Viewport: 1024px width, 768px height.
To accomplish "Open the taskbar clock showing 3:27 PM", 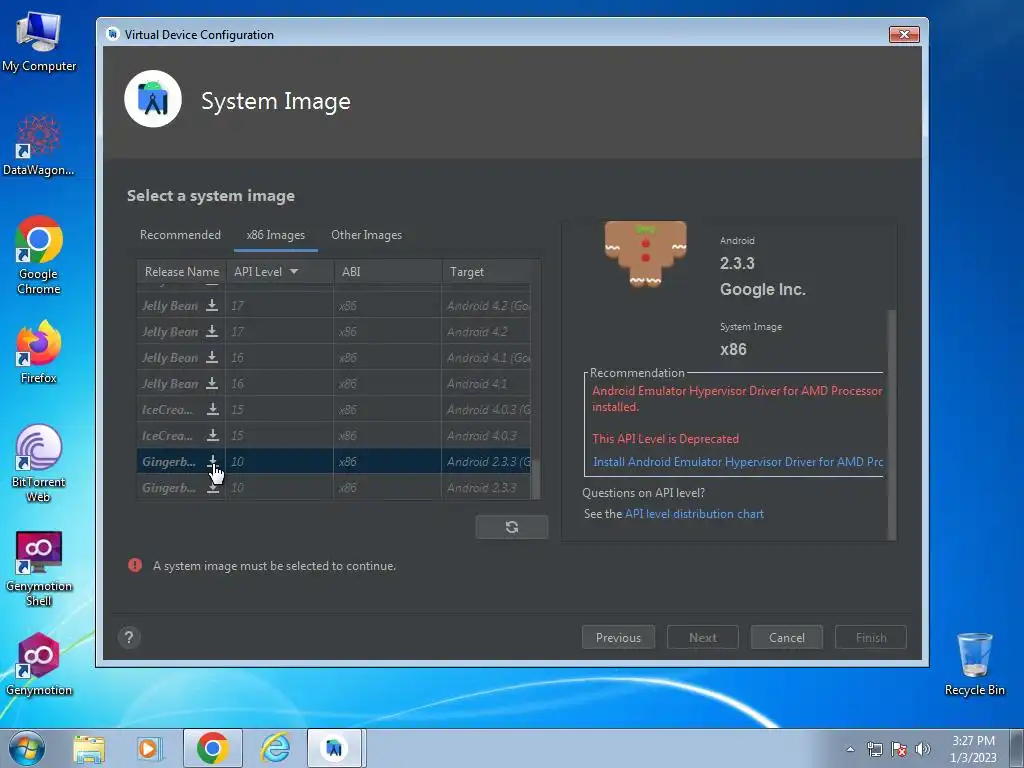I will coord(973,749).
